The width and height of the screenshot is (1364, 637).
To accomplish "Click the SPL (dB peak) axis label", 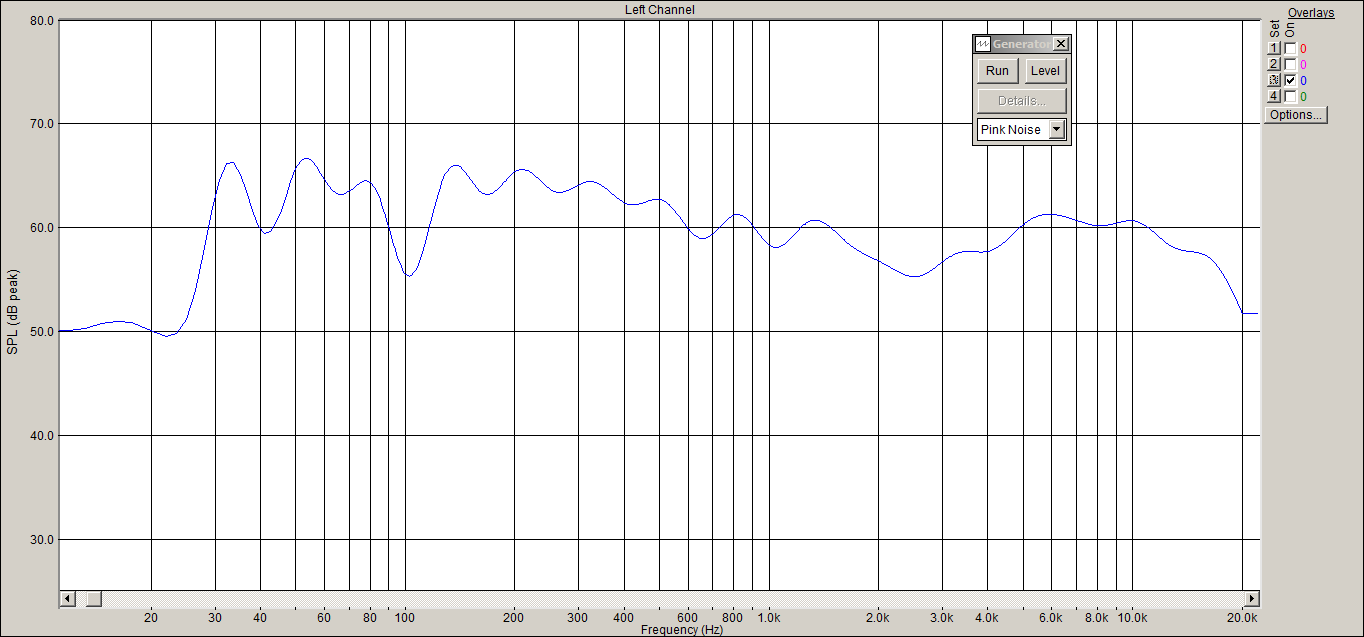I will [13, 311].
